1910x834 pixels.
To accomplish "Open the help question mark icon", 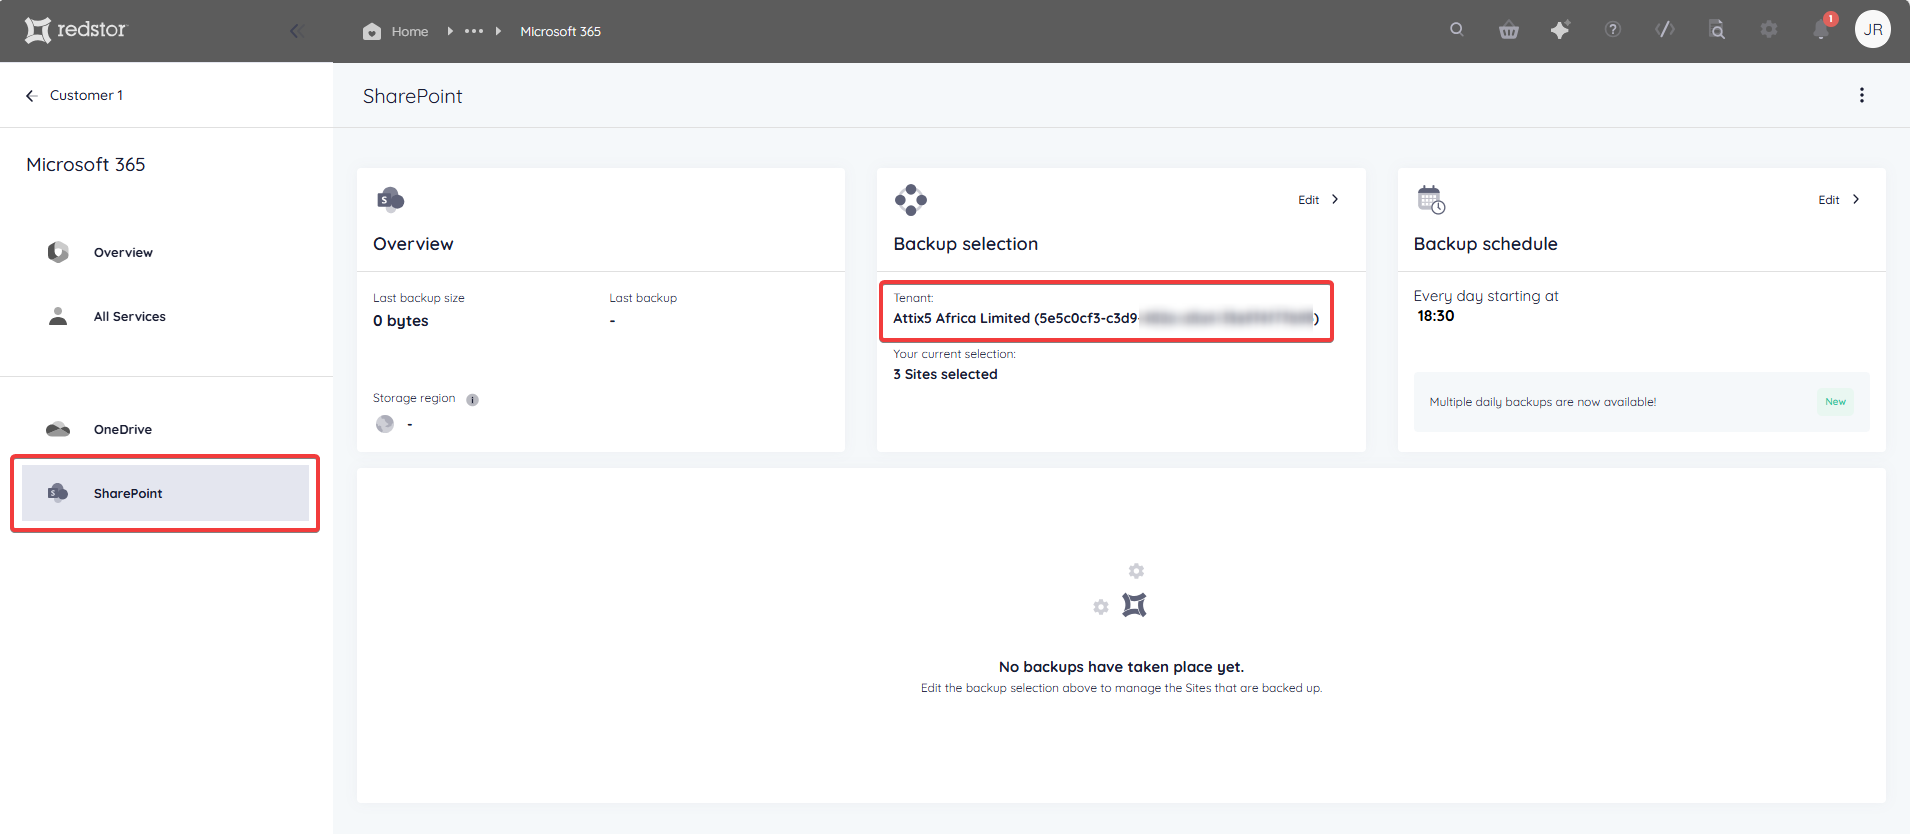I will [x=1613, y=30].
